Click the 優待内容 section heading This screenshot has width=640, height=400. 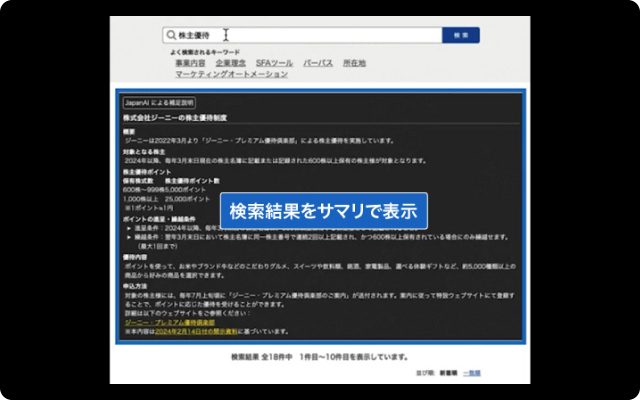135,258
